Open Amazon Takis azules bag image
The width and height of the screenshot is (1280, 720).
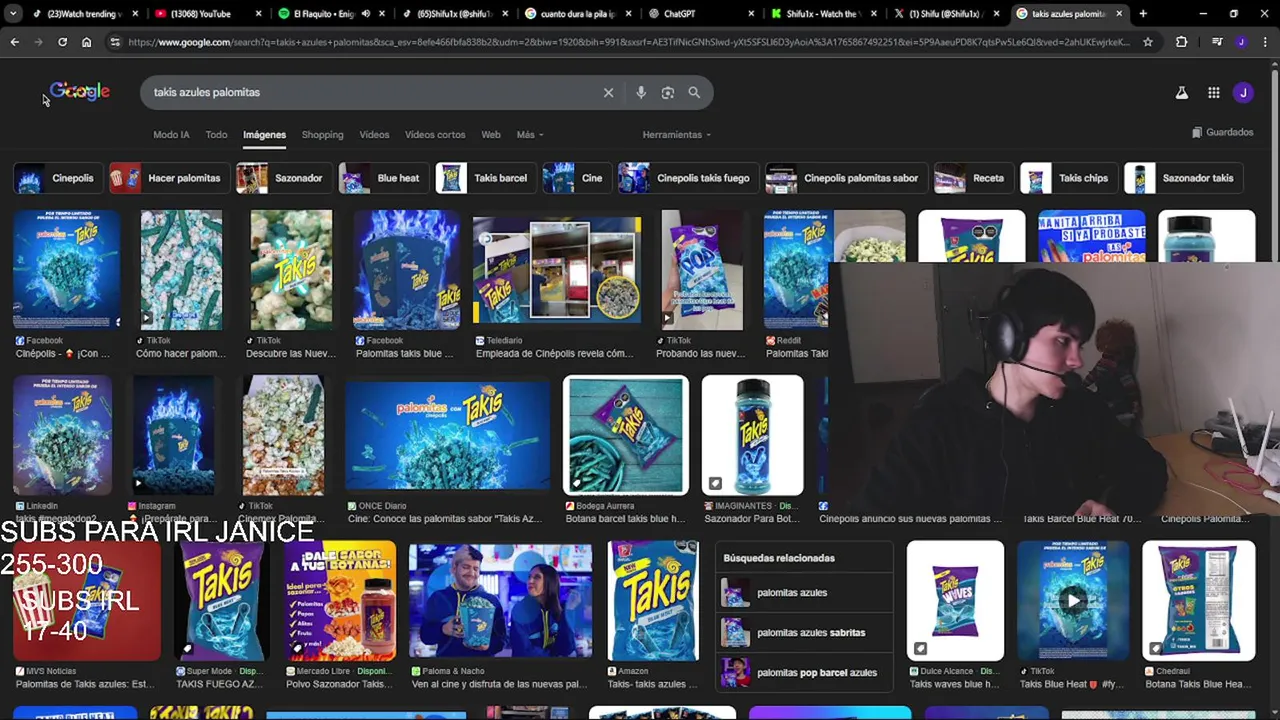point(653,601)
